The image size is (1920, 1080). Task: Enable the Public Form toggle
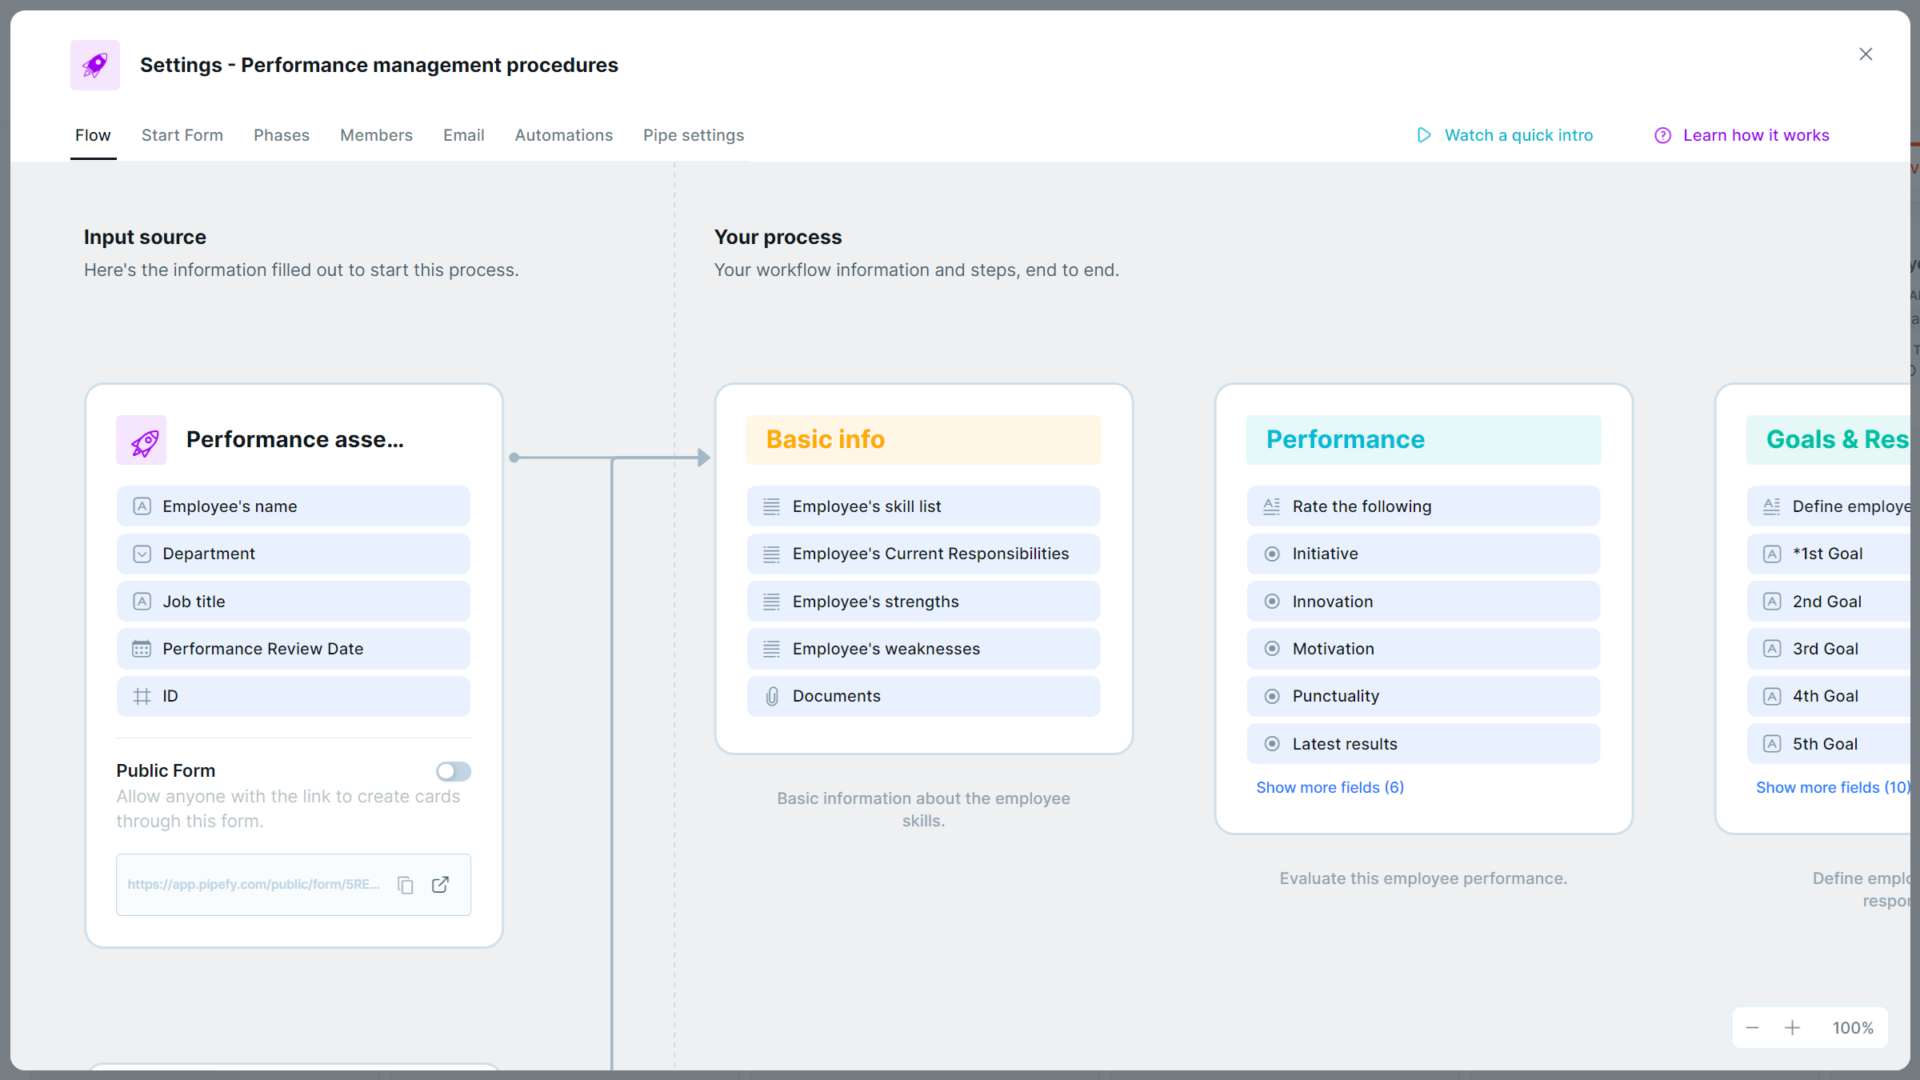click(453, 771)
